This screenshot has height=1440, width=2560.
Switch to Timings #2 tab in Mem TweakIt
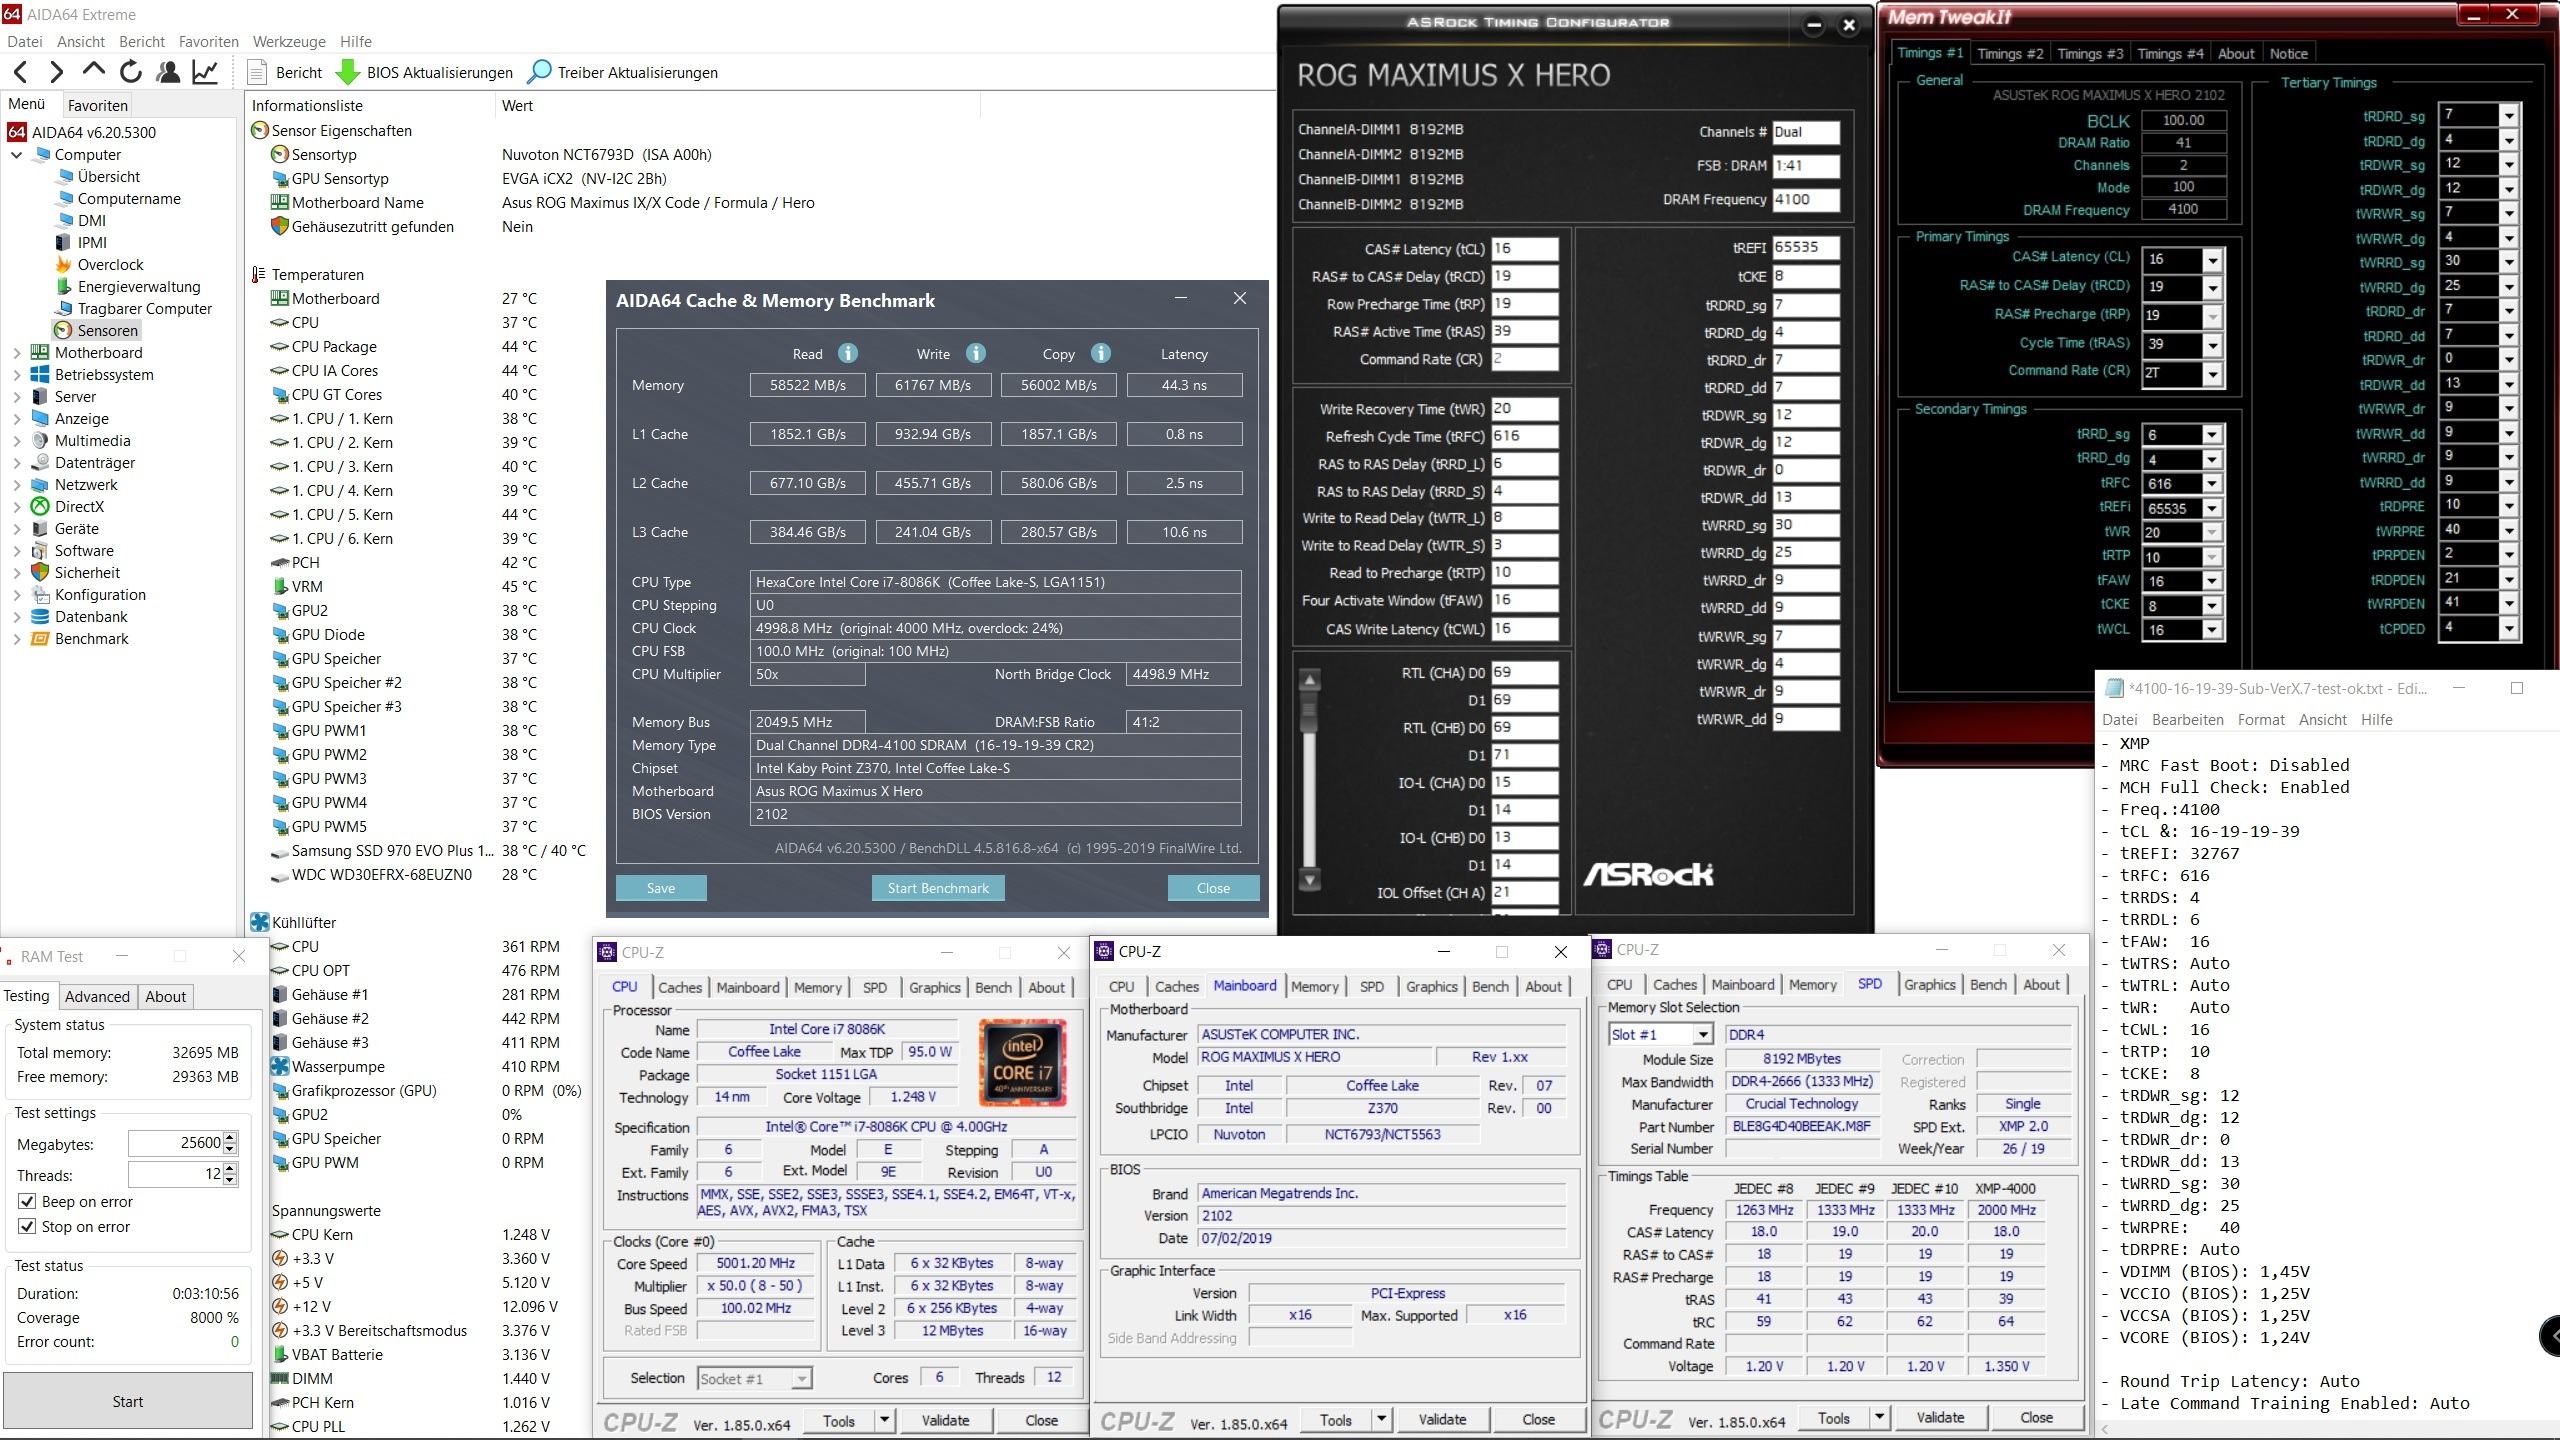(x=2010, y=53)
